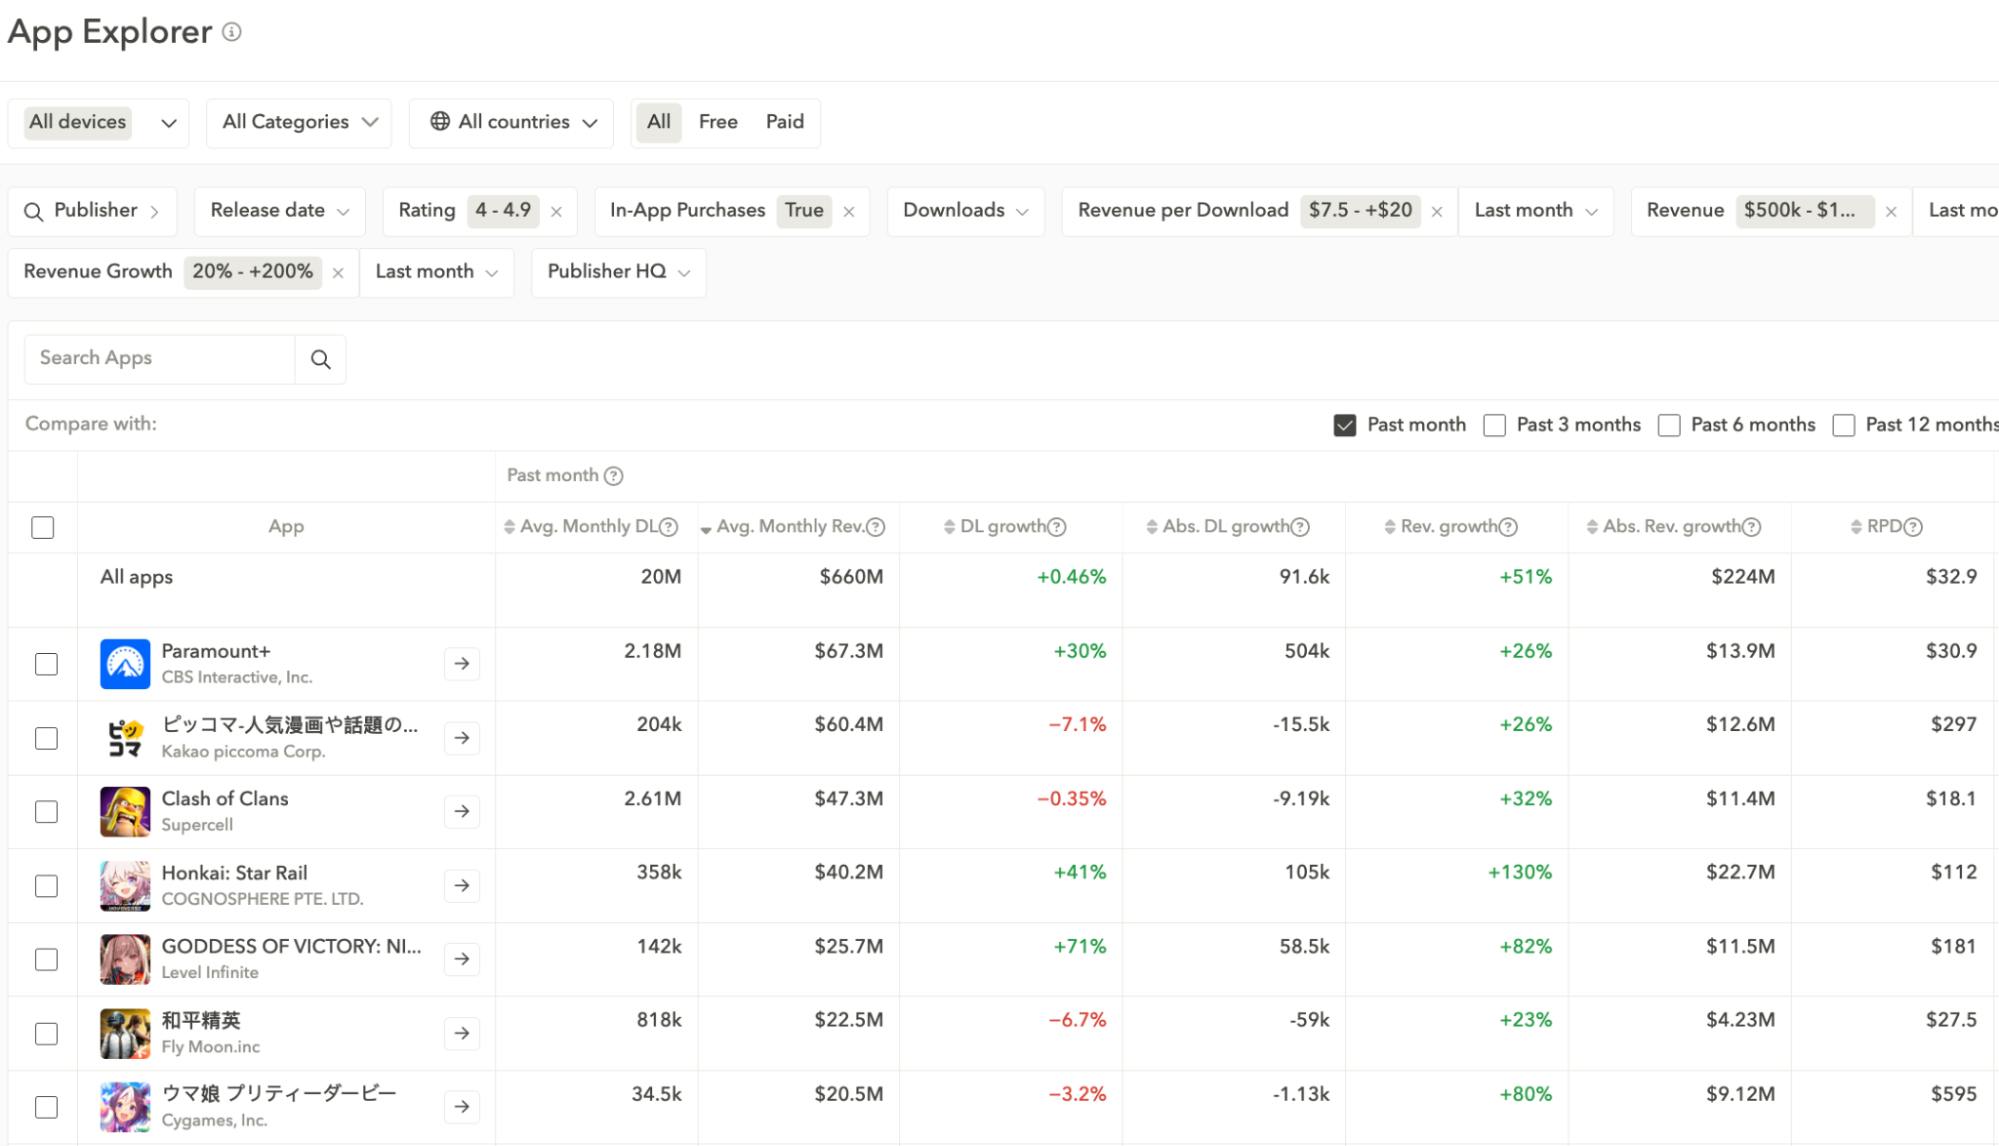Switch to the Free tab
This screenshot has height=1146, width=1999.
pos(718,122)
